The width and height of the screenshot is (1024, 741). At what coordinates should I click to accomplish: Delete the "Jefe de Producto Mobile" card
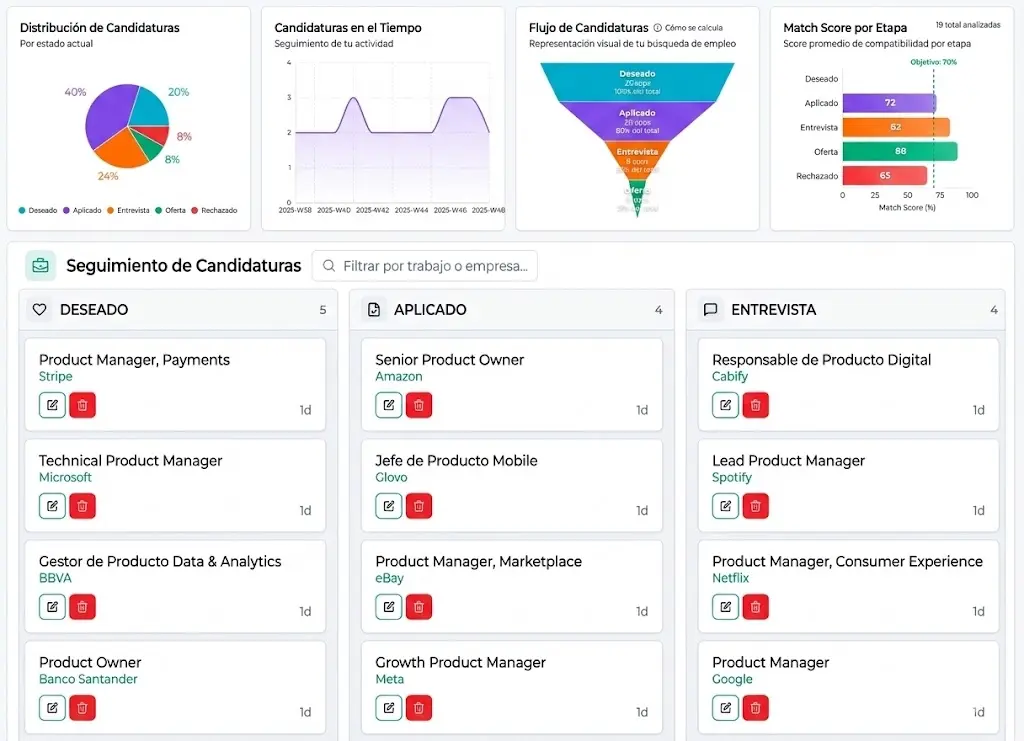[x=419, y=505]
